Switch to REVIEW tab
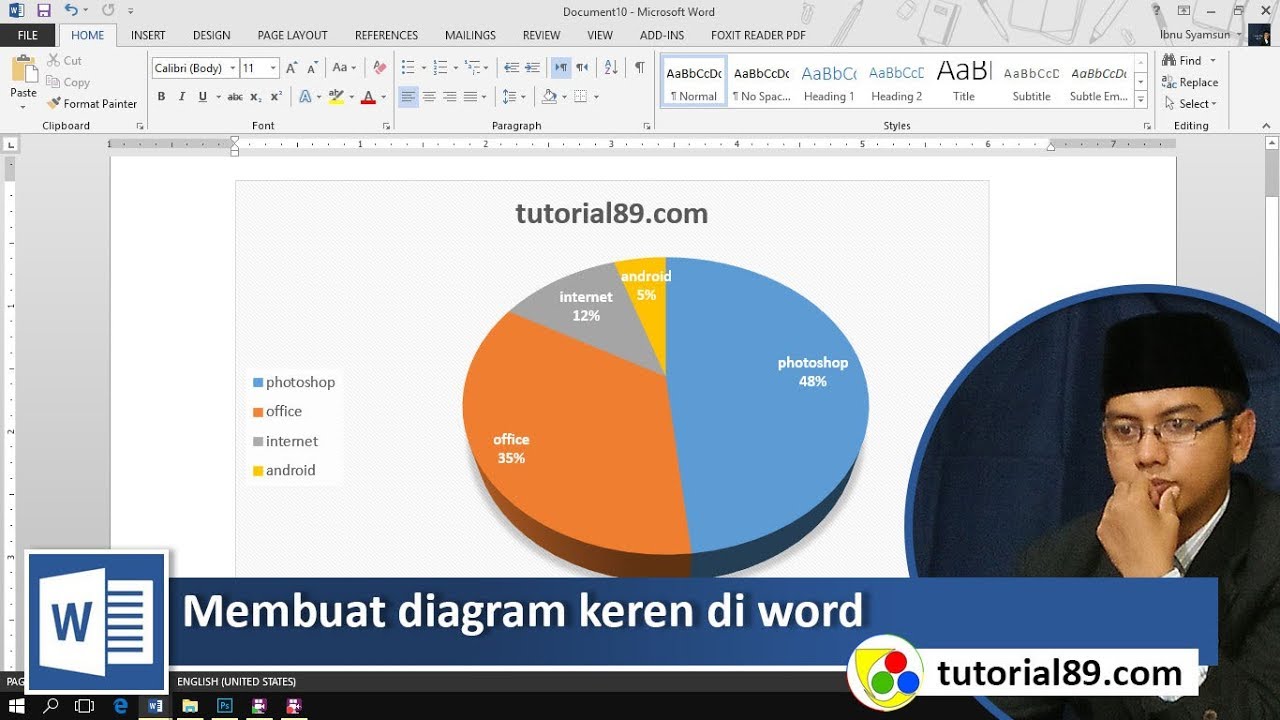1280x720 pixels. [542, 35]
